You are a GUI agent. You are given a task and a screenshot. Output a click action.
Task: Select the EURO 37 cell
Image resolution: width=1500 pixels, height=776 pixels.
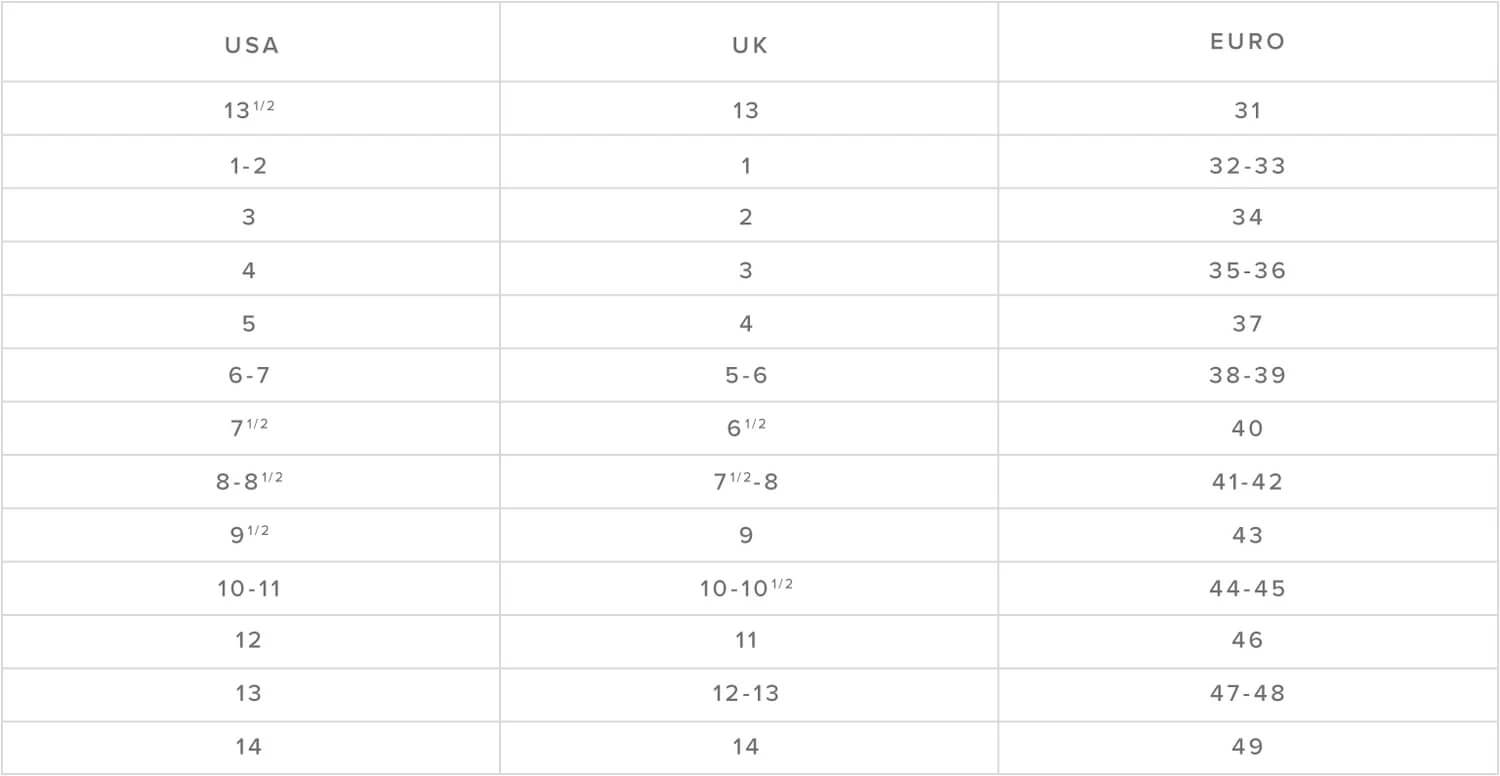click(x=1248, y=324)
